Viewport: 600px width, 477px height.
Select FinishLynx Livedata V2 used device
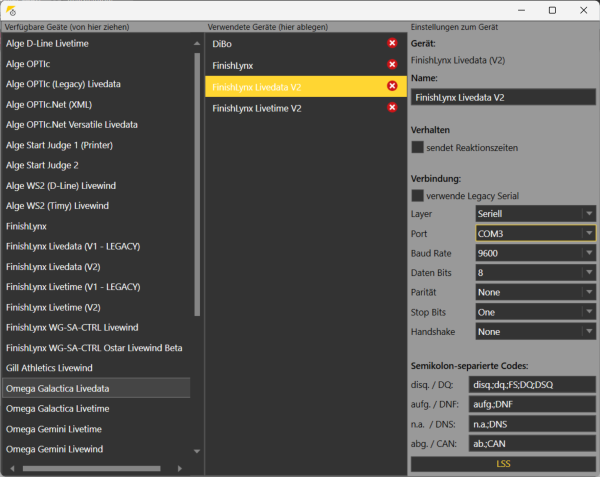point(306,86)
